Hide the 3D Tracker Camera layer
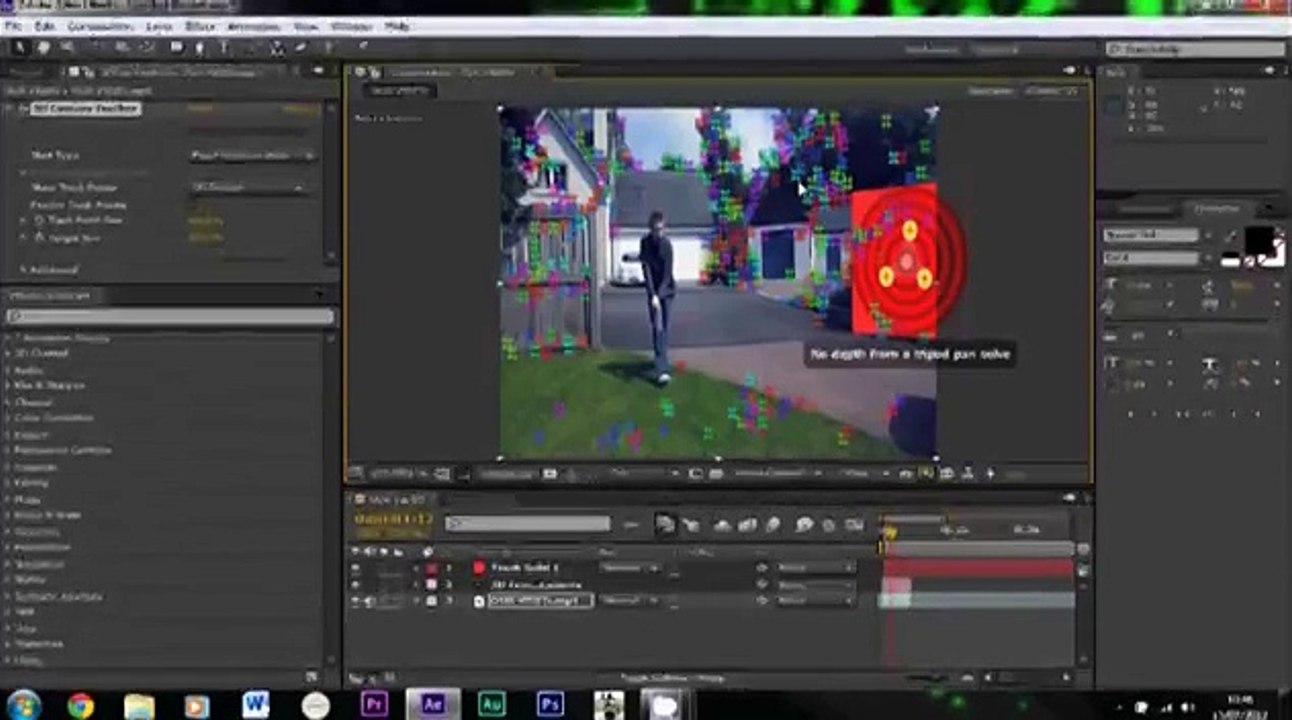Image resolution: width=1292 pixels, height=720 pixels. point(356,584)
